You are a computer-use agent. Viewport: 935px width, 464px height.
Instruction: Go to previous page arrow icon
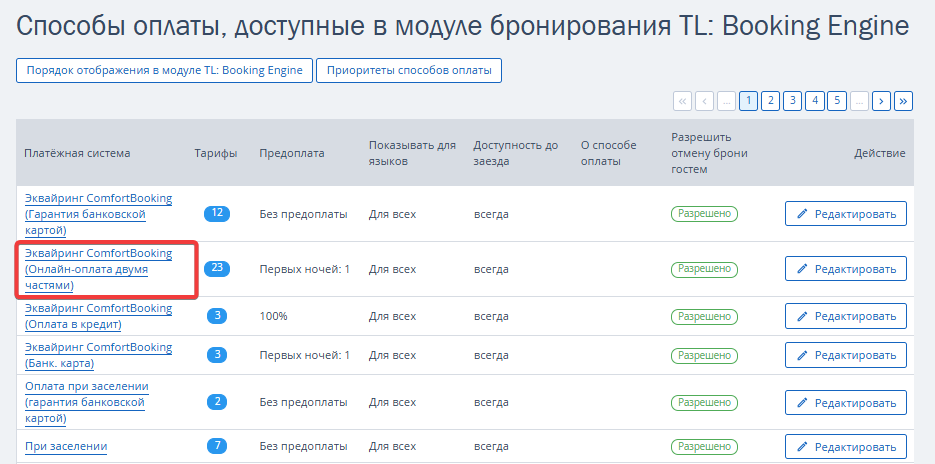[704, 101]
